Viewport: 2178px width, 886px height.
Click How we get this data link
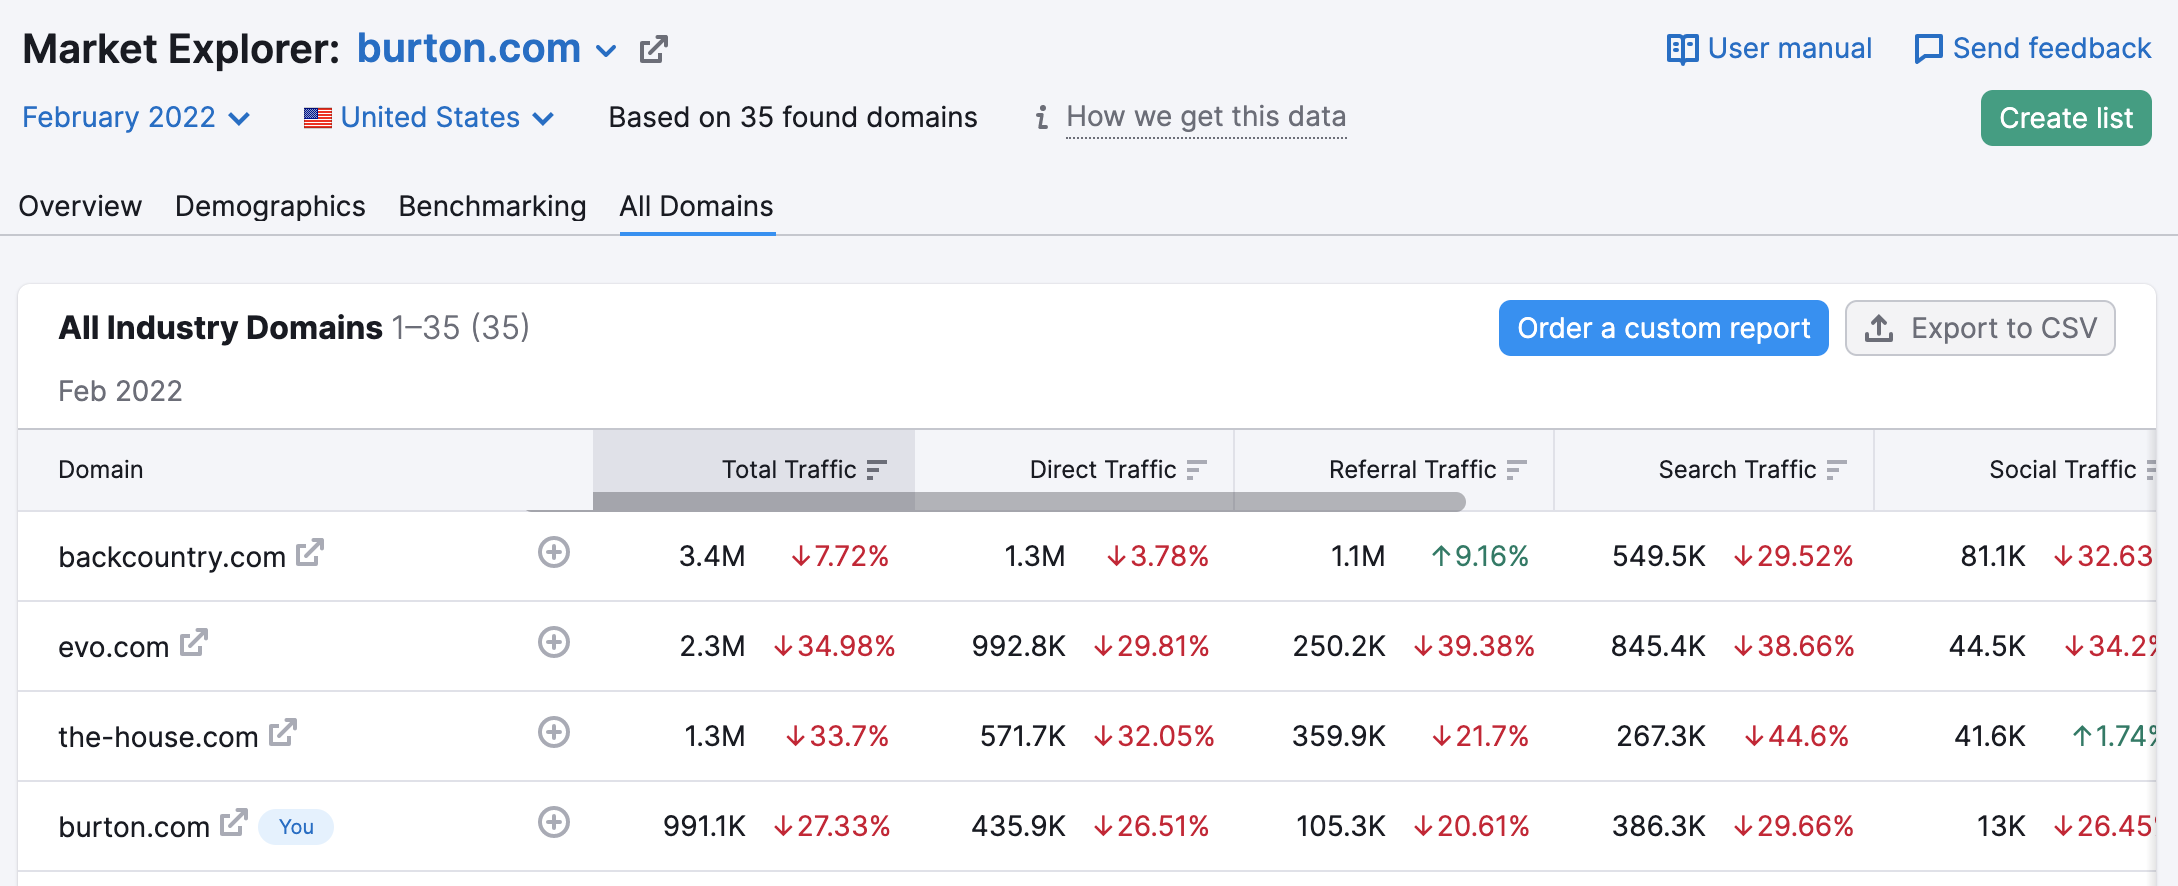(1206, 117)
